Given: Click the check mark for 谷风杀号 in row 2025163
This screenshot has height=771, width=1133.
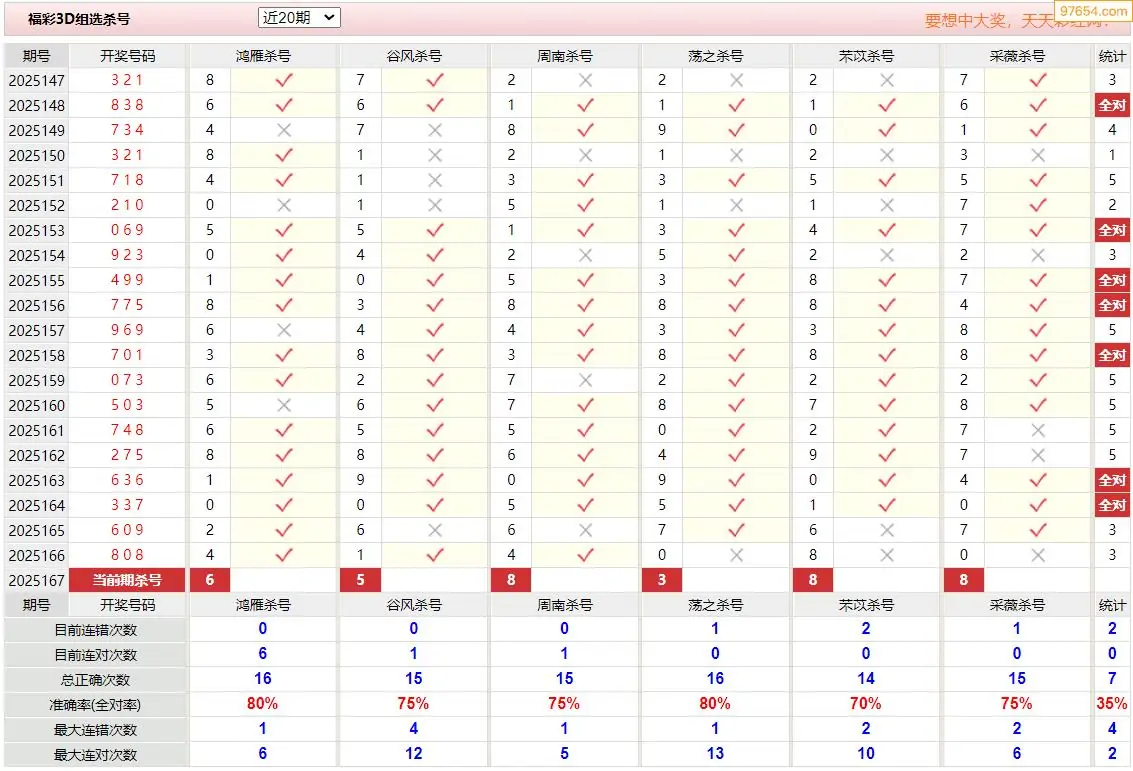Looking at the screenshot, I should click(435, 481).
